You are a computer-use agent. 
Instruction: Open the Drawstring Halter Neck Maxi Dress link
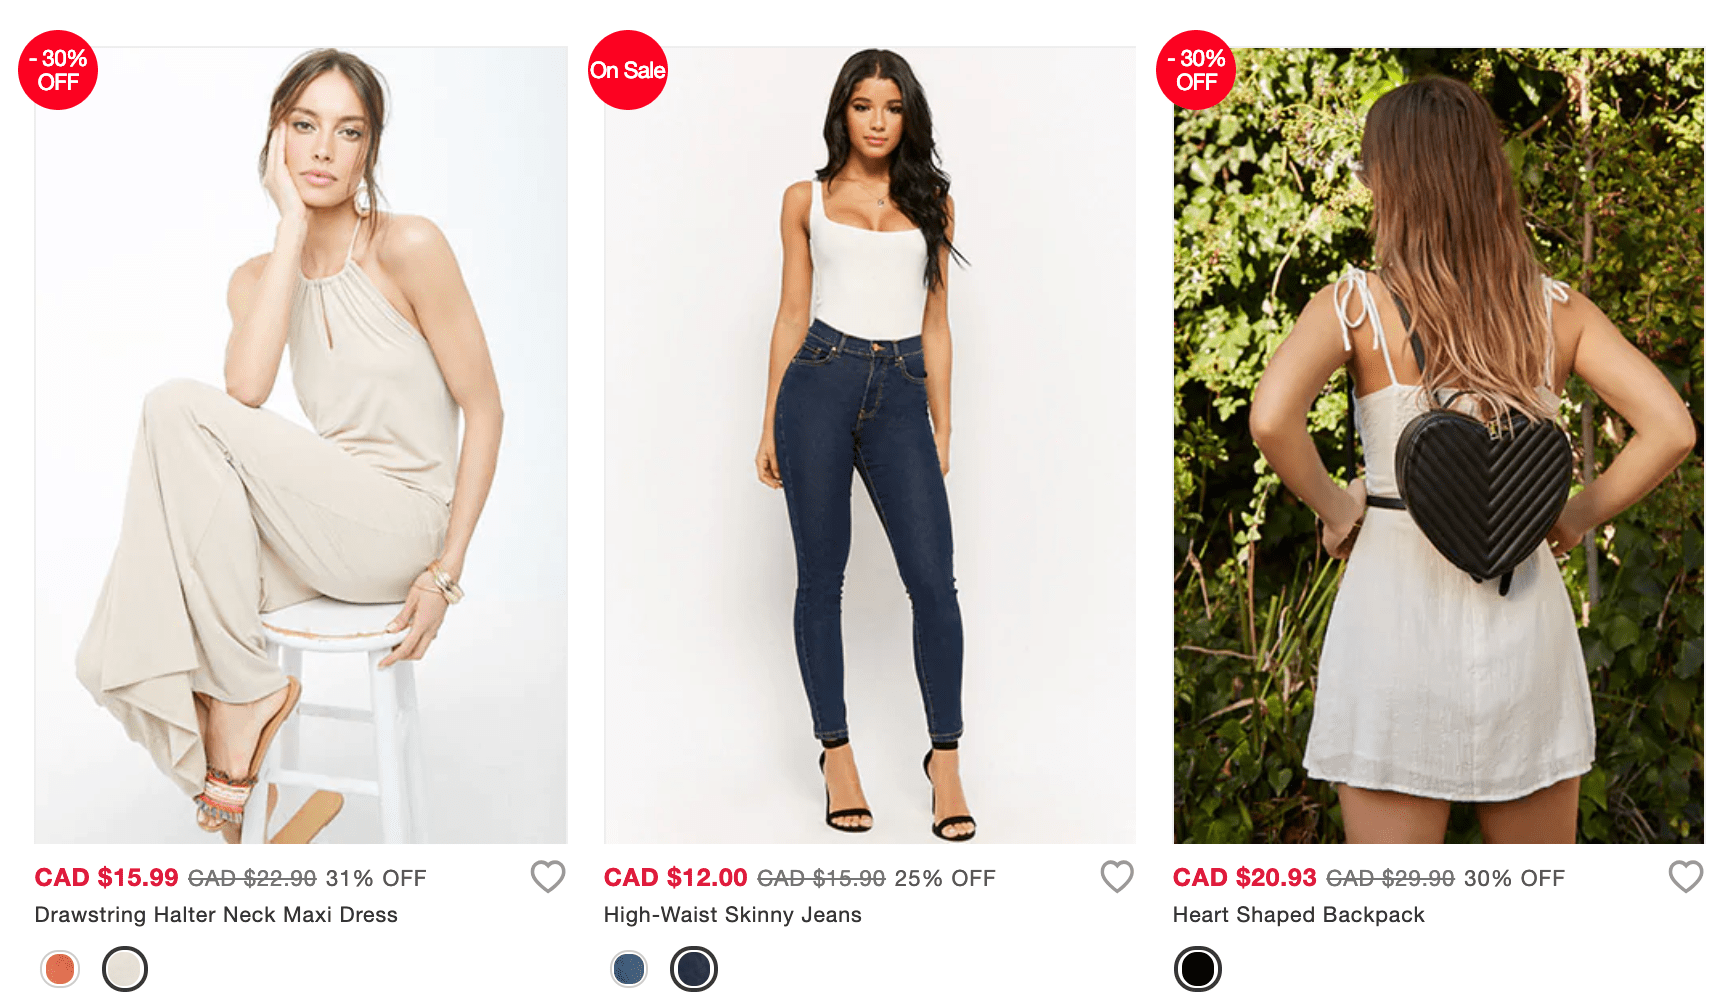pyautogui.click(x=216, y=915)
